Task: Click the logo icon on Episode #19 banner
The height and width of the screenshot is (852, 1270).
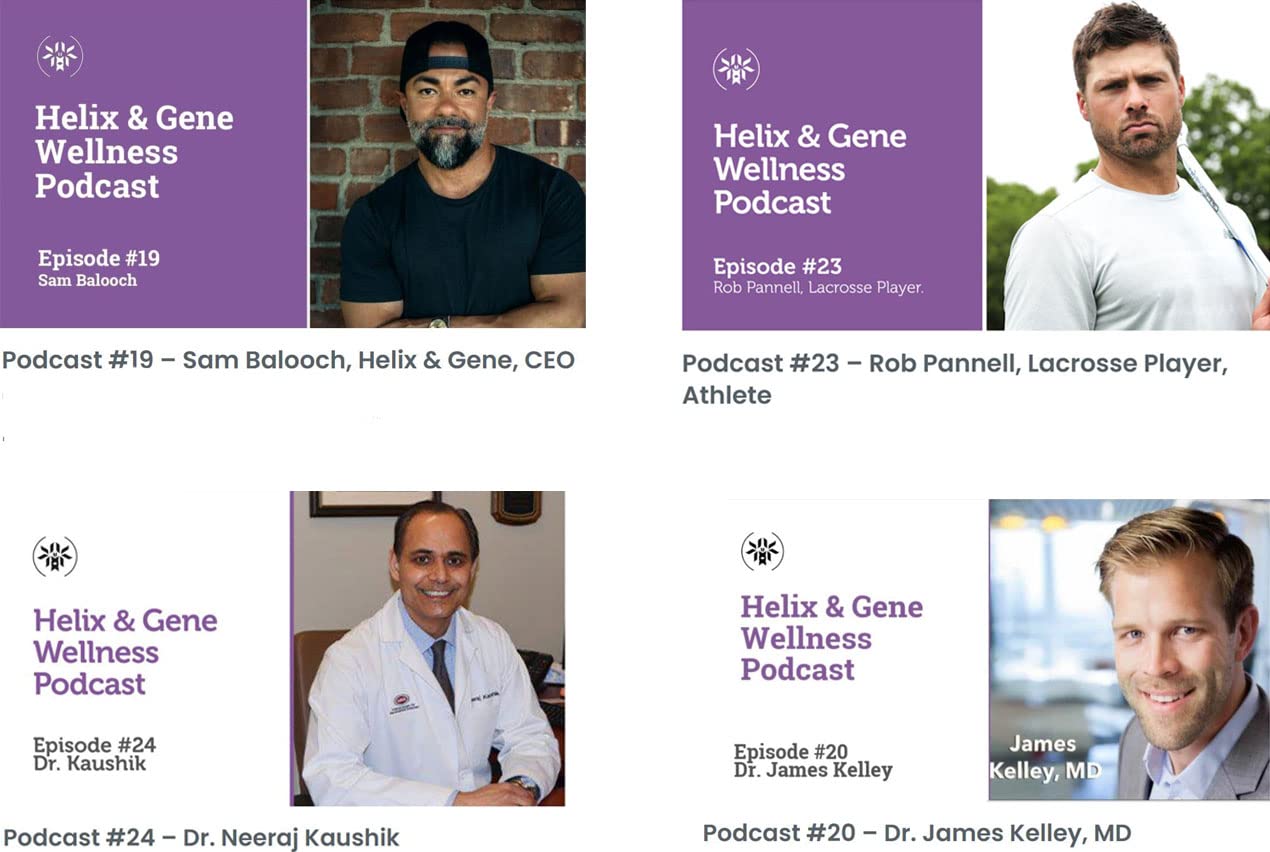Action: click(x=60, y=57)
